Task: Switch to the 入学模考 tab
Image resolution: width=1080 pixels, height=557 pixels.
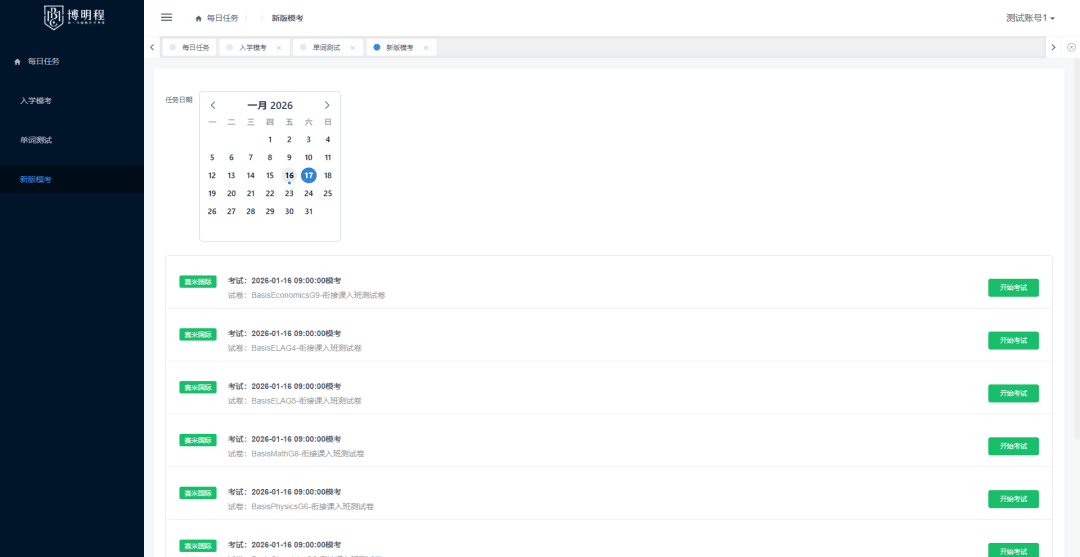Action: tap(252, 48)
